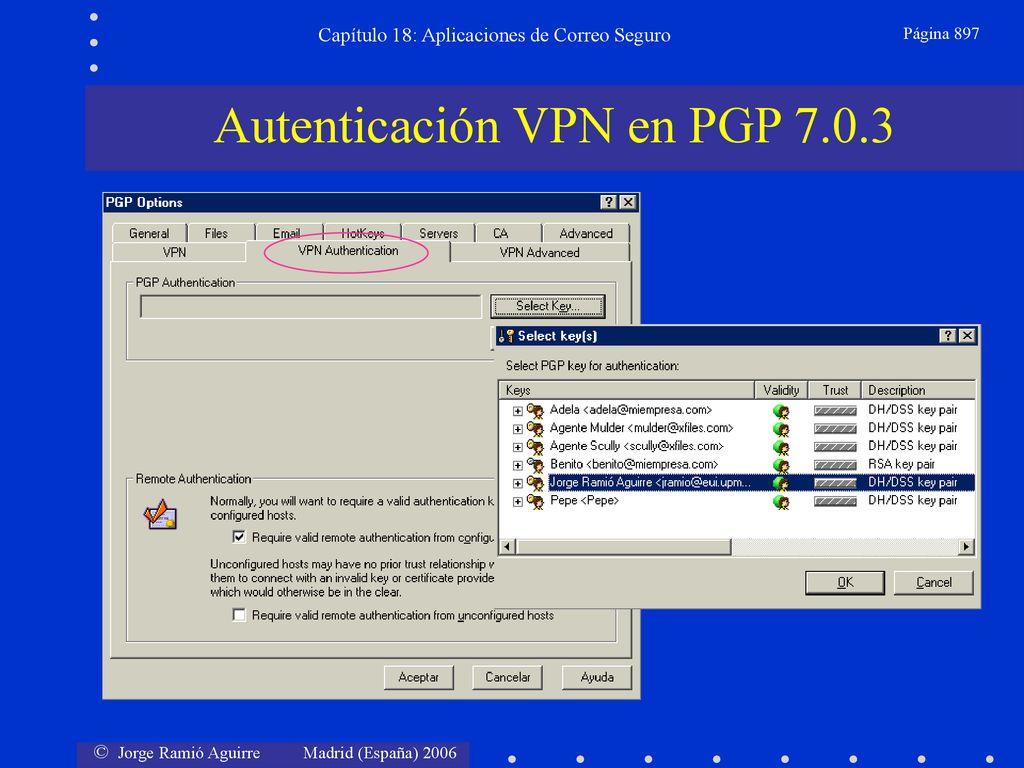Click the trust bar in Benito's row
This screenshot has height=768, width=1024.
click(835, 465)
